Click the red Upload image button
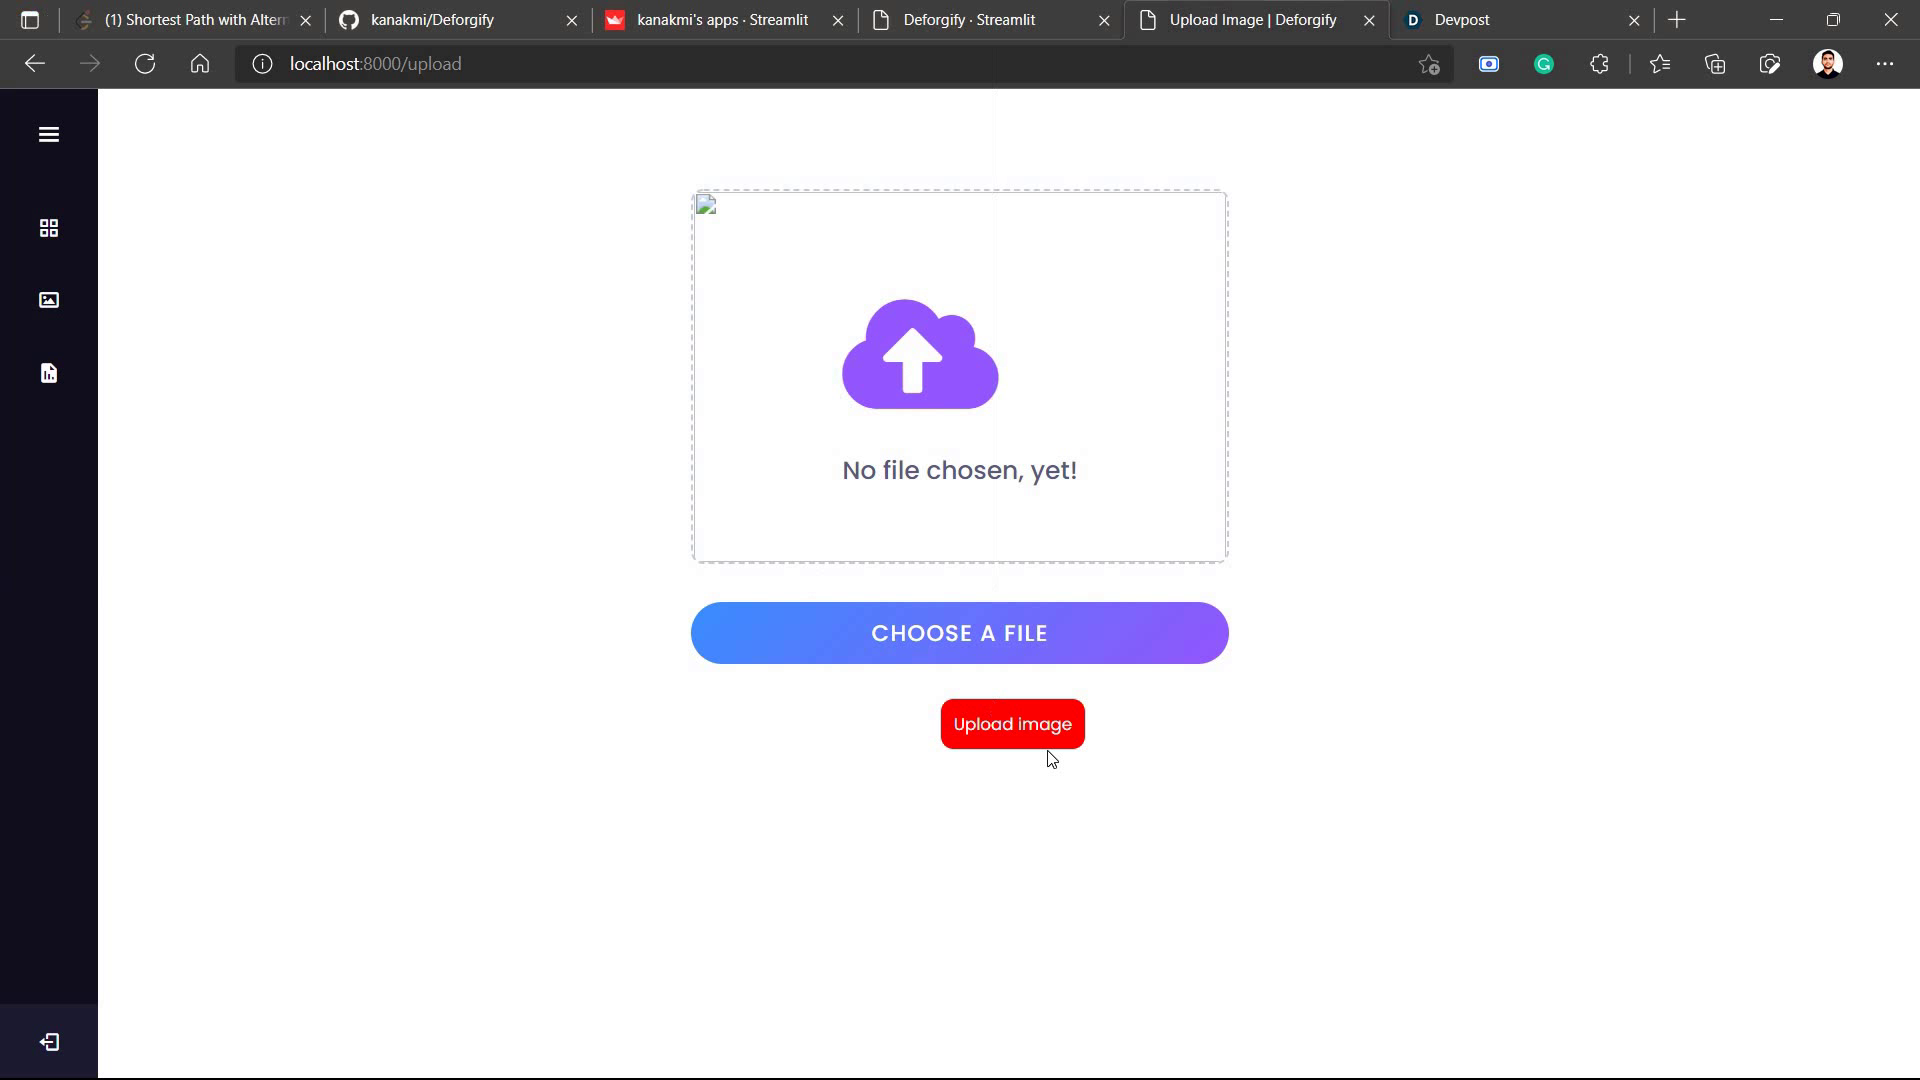This screenshot has width=1920, height=1080. [1012, 724]
